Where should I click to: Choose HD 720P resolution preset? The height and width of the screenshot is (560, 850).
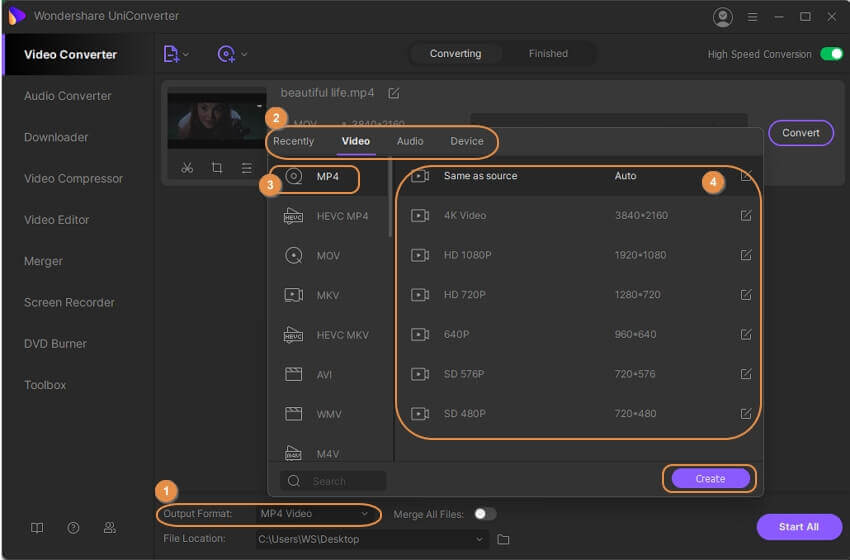[578, 295]
